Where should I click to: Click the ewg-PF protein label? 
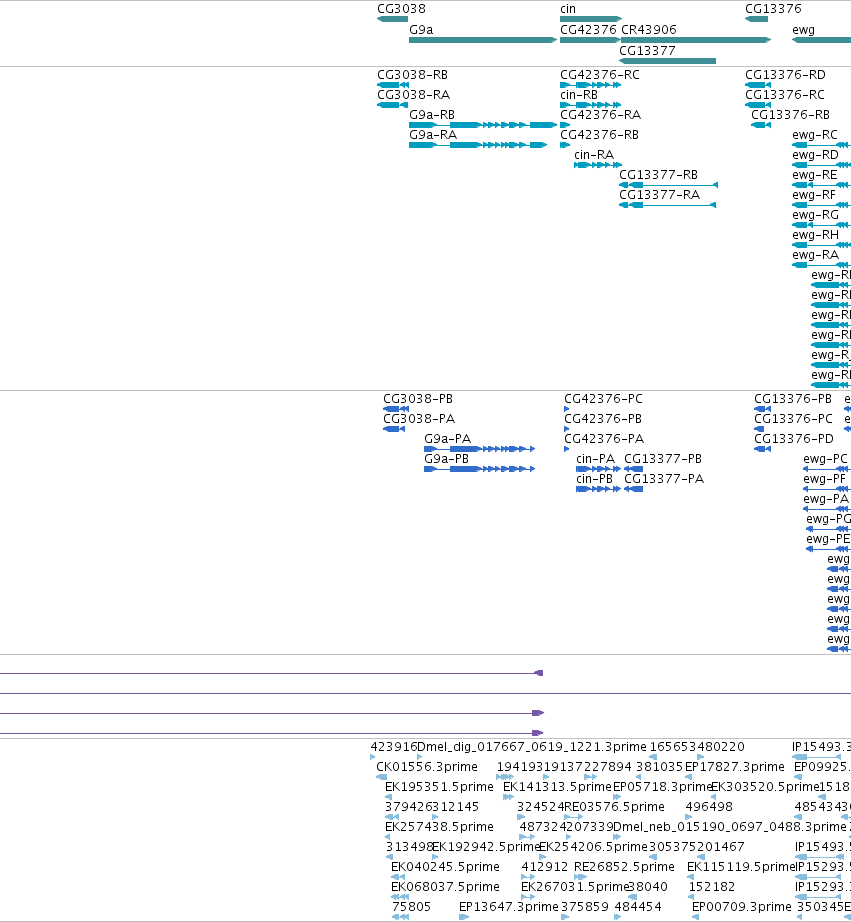pyautogui.click(x=825, y=479)
